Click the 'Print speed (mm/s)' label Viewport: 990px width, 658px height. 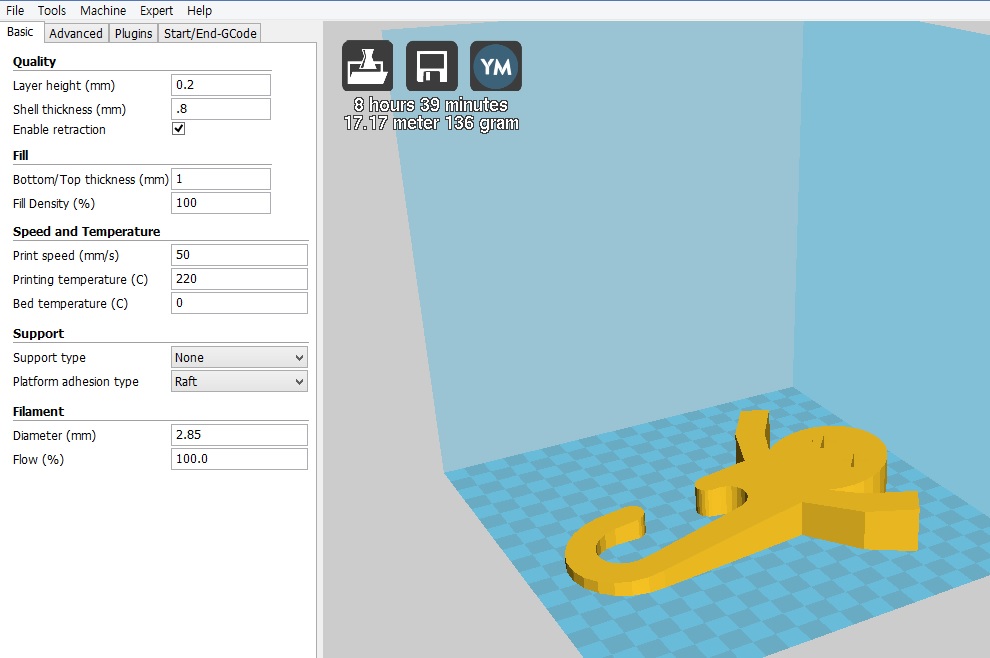point(66,255)
